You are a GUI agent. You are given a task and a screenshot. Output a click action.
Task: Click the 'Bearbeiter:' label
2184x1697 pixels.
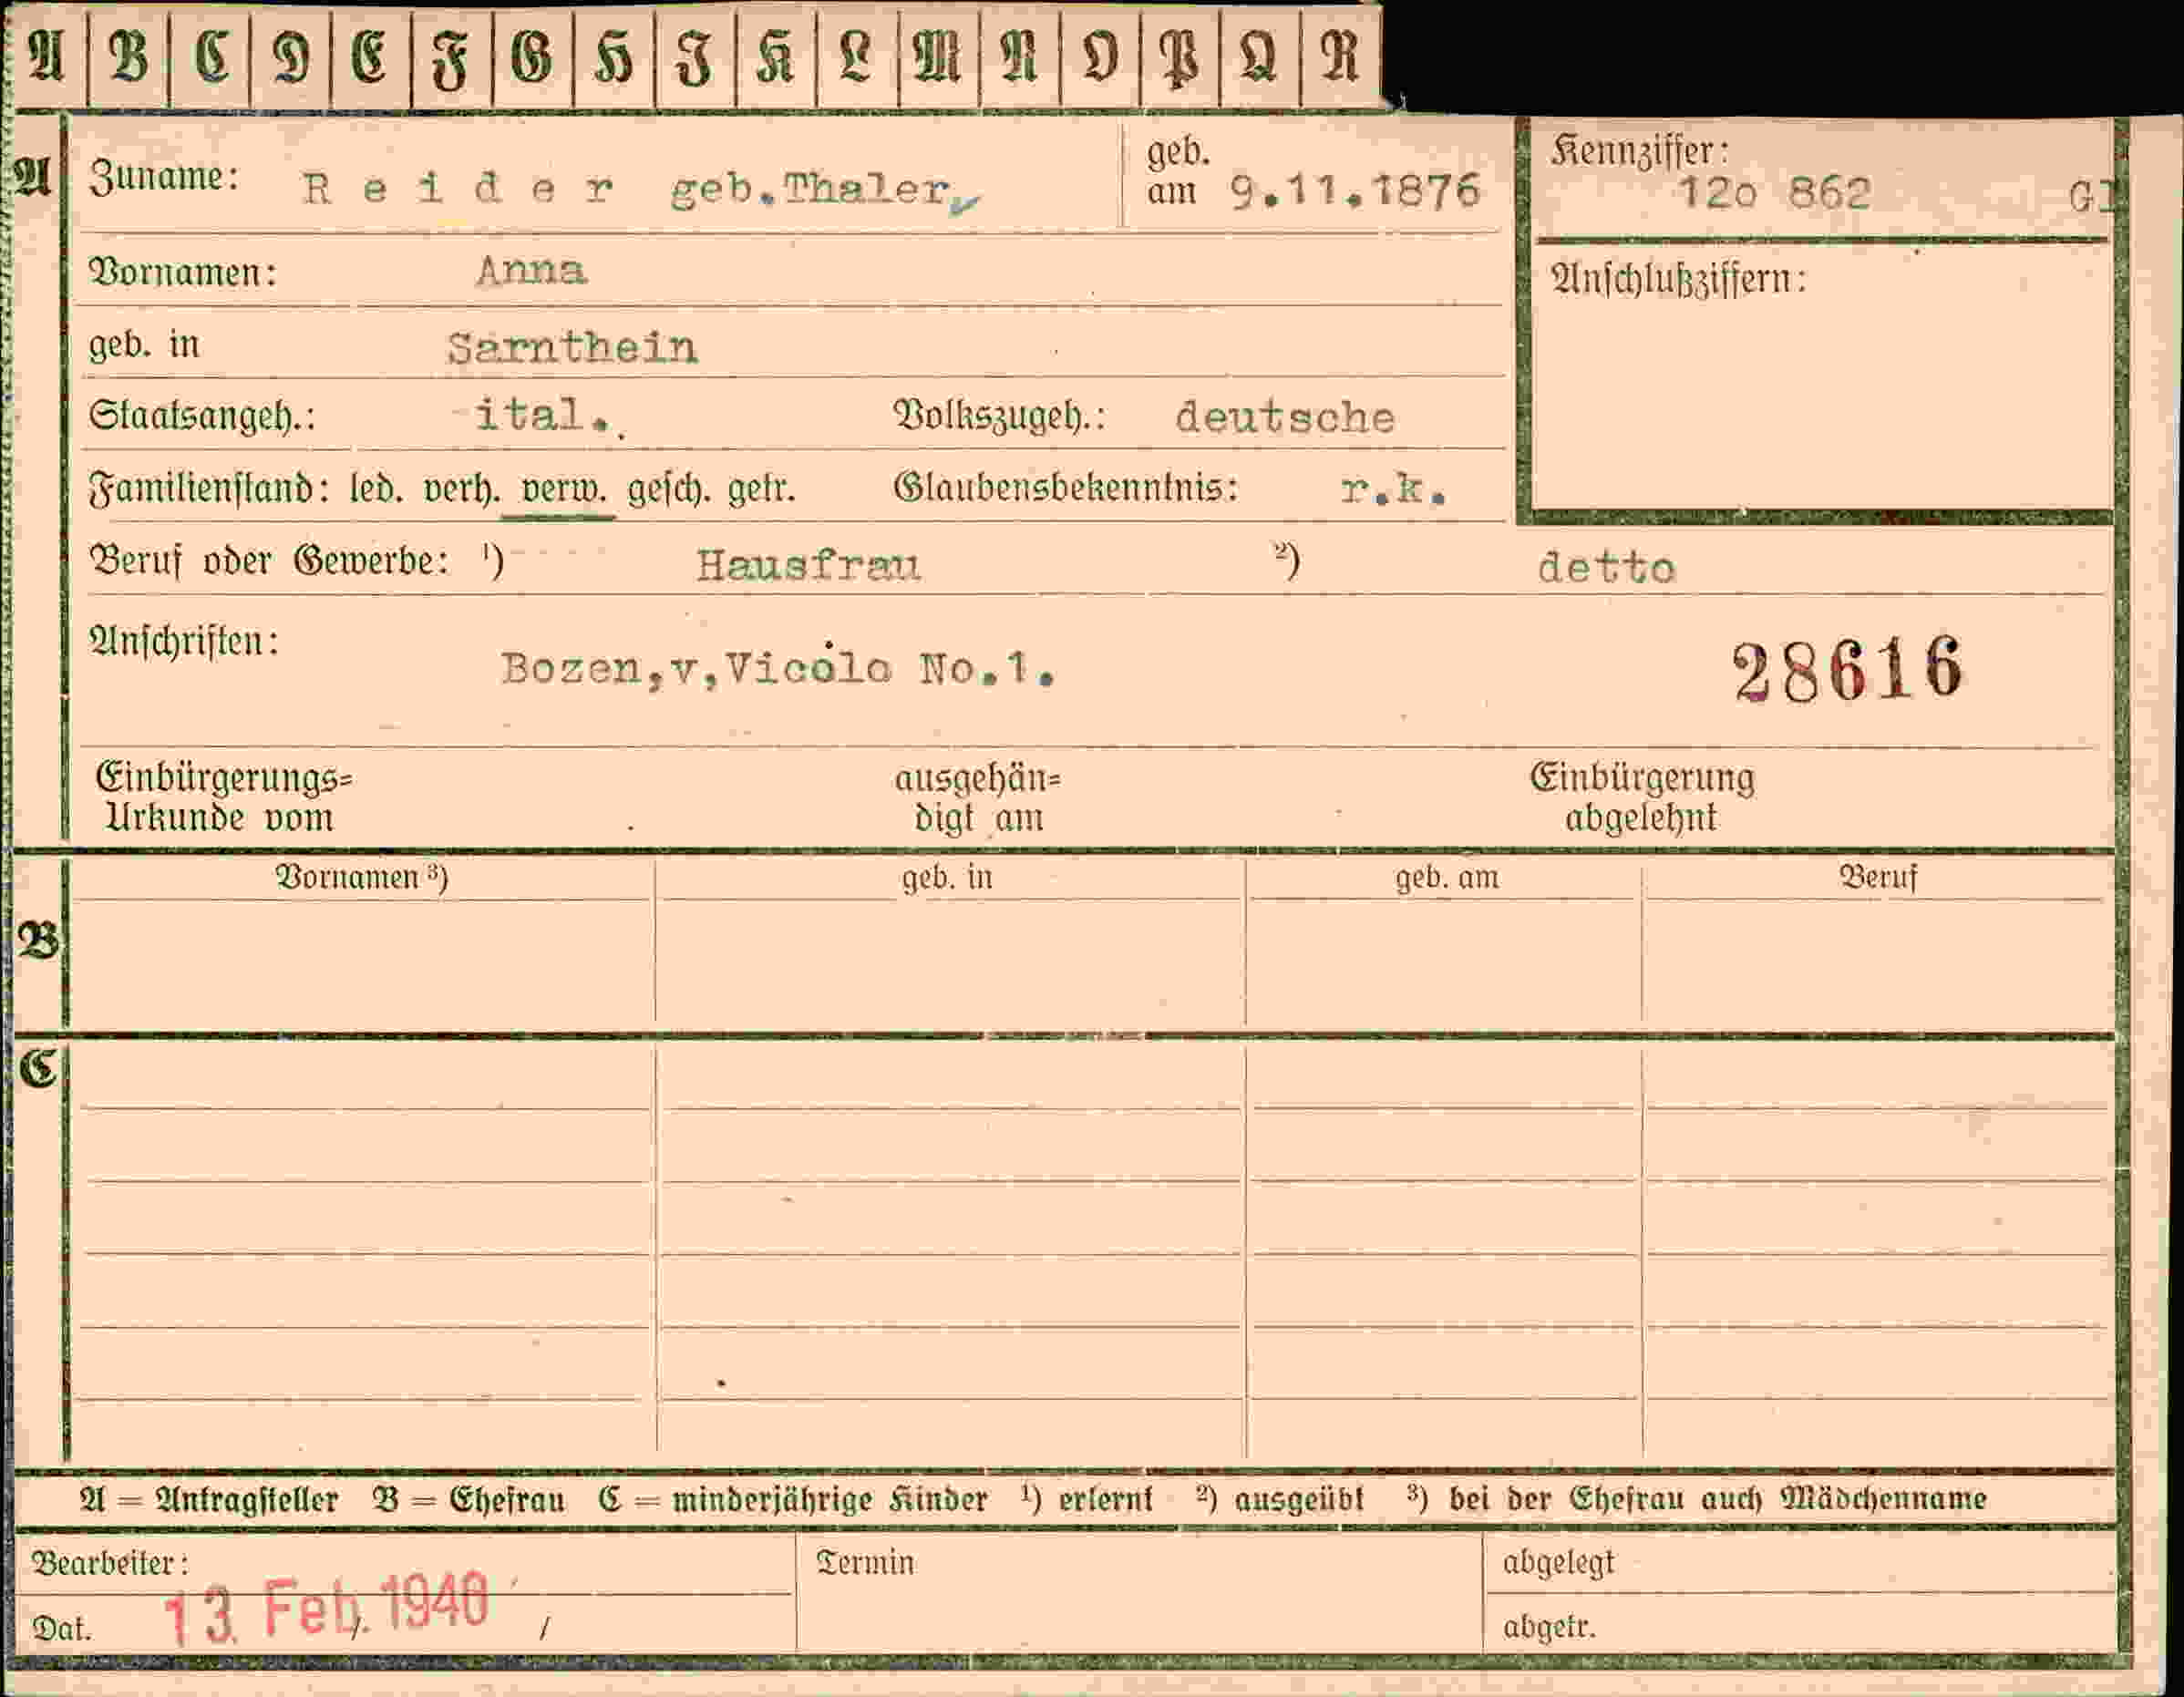pos(110,1562)
